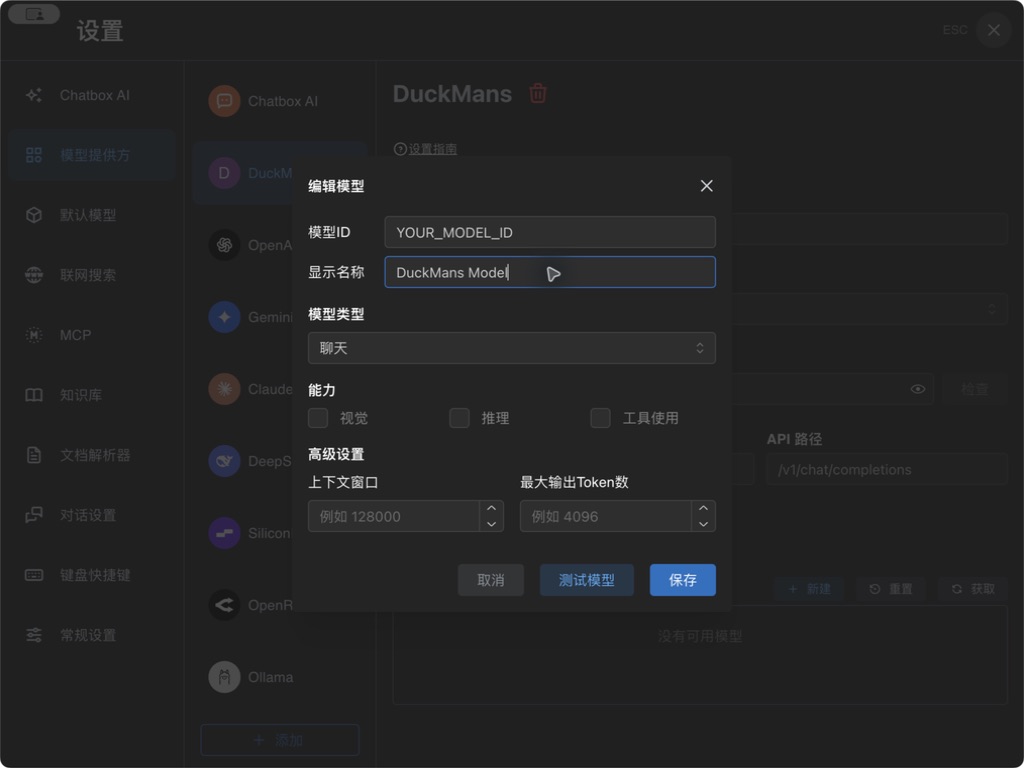1024x768 pixels.
Task: Click the 联网搜索 globe icon
Action: point(34,275)
